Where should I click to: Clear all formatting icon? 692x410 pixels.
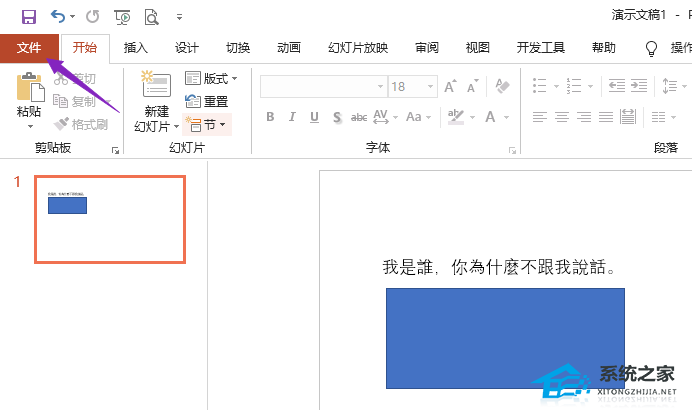click(502, 86)
